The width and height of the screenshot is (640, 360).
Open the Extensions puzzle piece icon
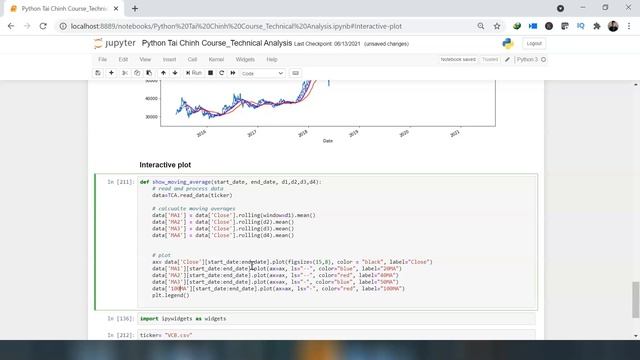pyautogui.click(x=597, y=26)
